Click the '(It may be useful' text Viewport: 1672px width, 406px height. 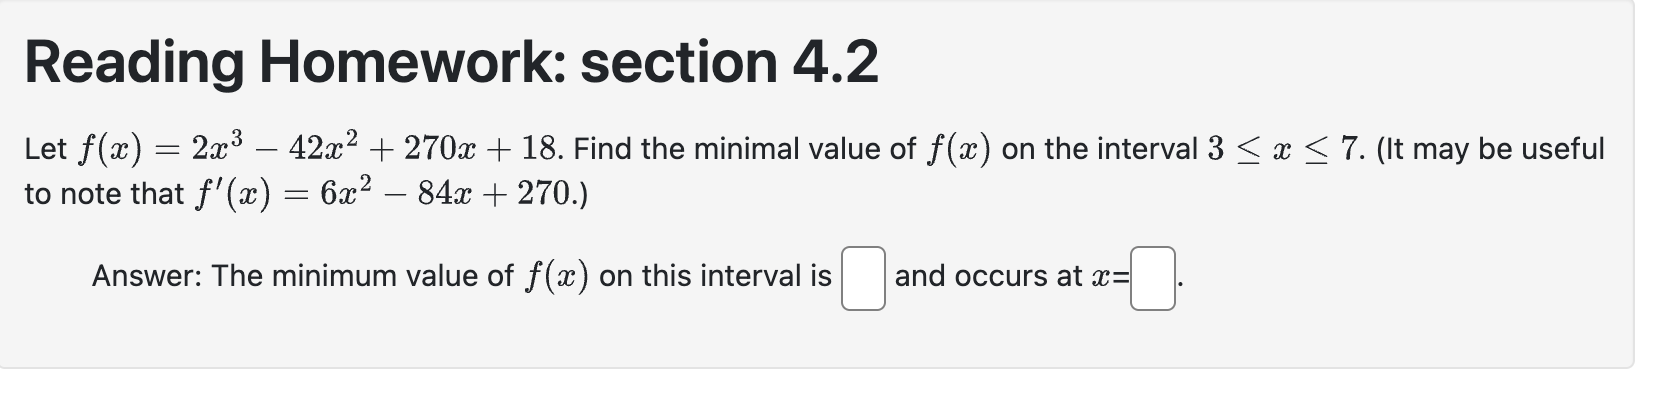pos(1490,149)
